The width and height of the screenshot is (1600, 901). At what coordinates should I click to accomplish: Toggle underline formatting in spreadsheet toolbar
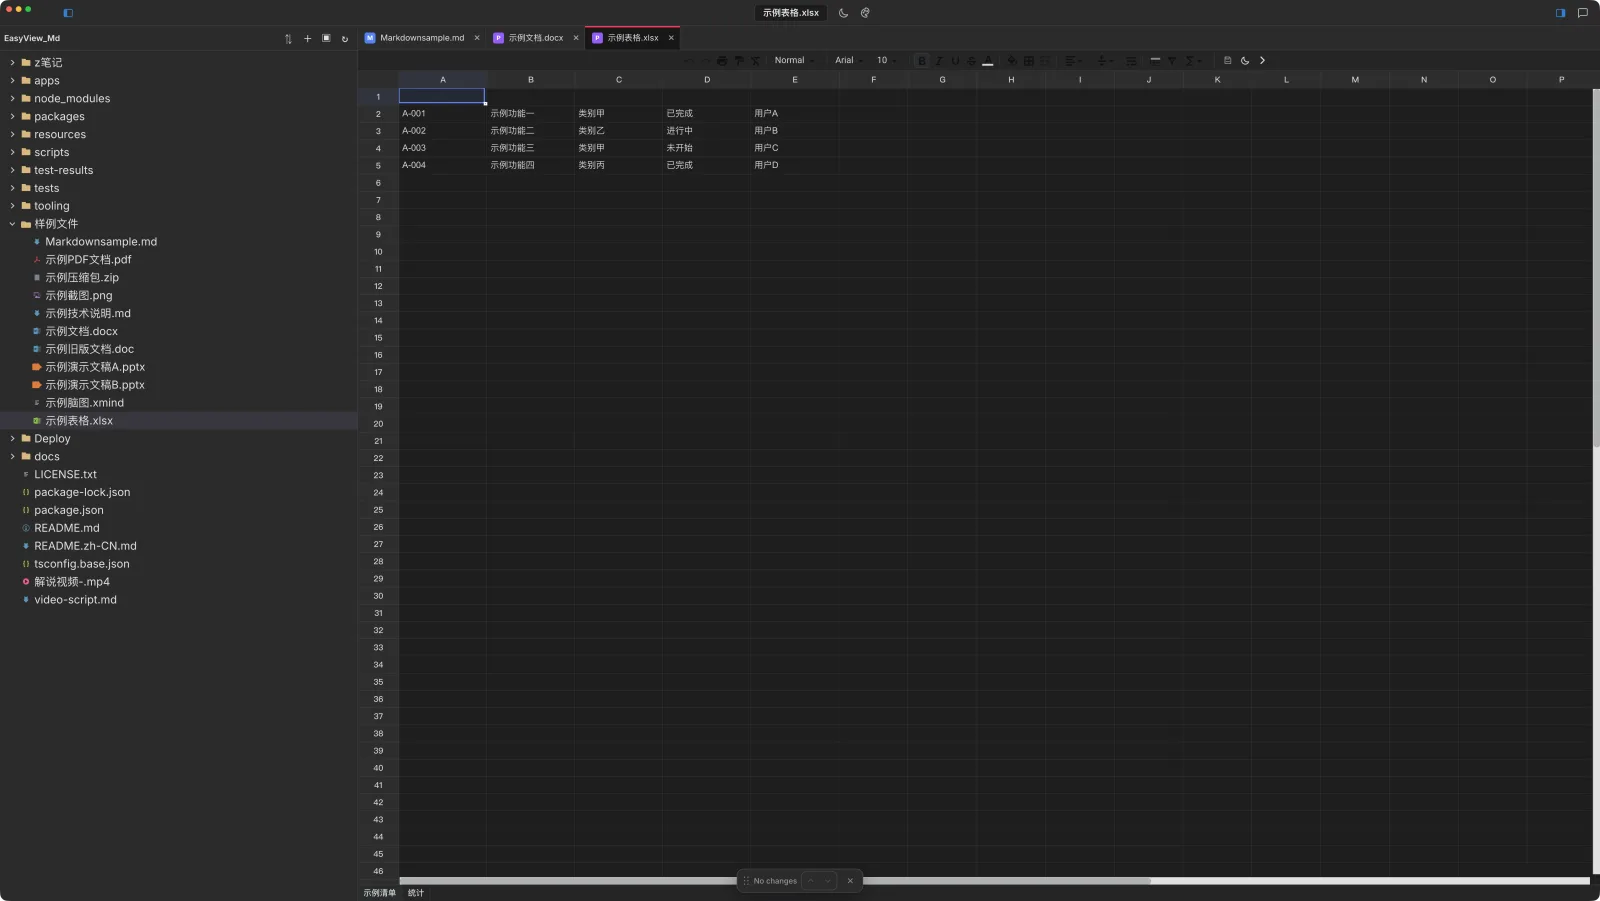955,61
